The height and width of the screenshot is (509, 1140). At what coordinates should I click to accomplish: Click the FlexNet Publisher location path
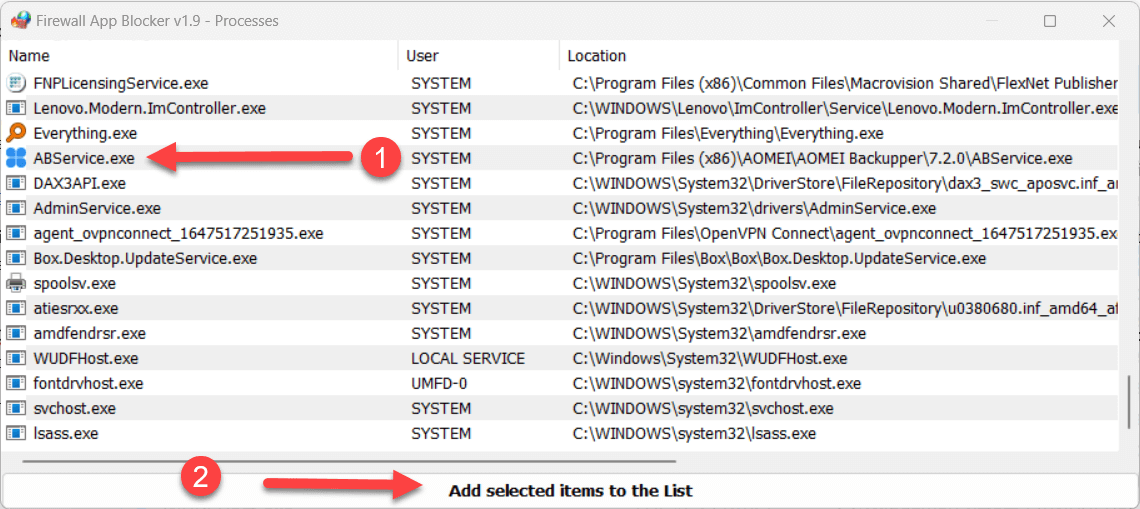point(845,84)
